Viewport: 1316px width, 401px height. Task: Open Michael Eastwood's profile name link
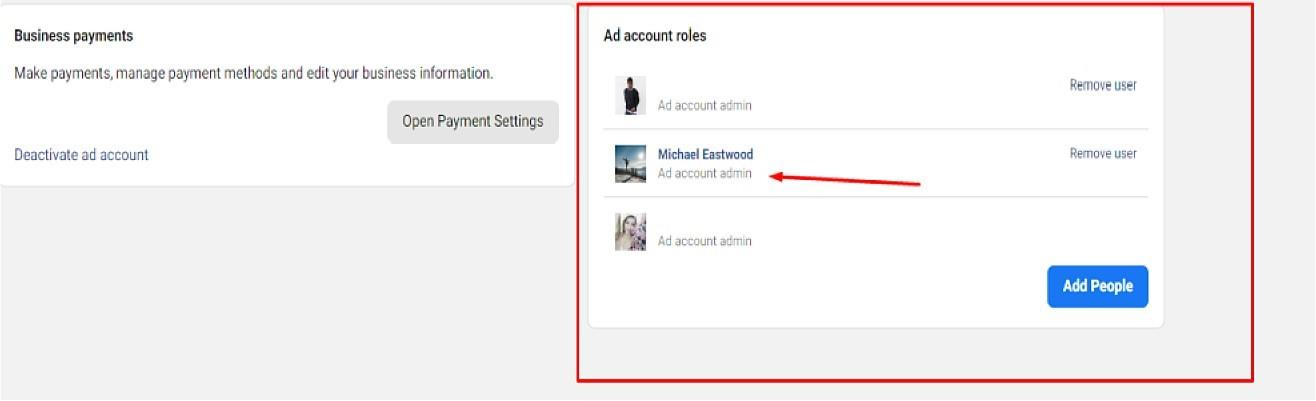pyautogui.click(x=705, y=154)
